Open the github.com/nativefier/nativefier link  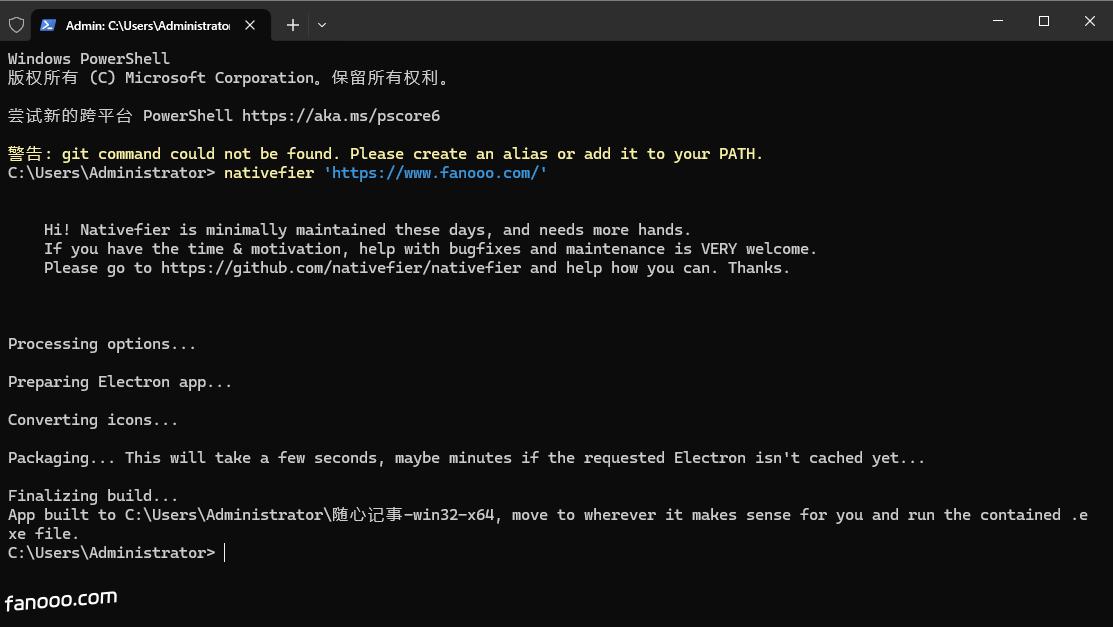point(340,268)
